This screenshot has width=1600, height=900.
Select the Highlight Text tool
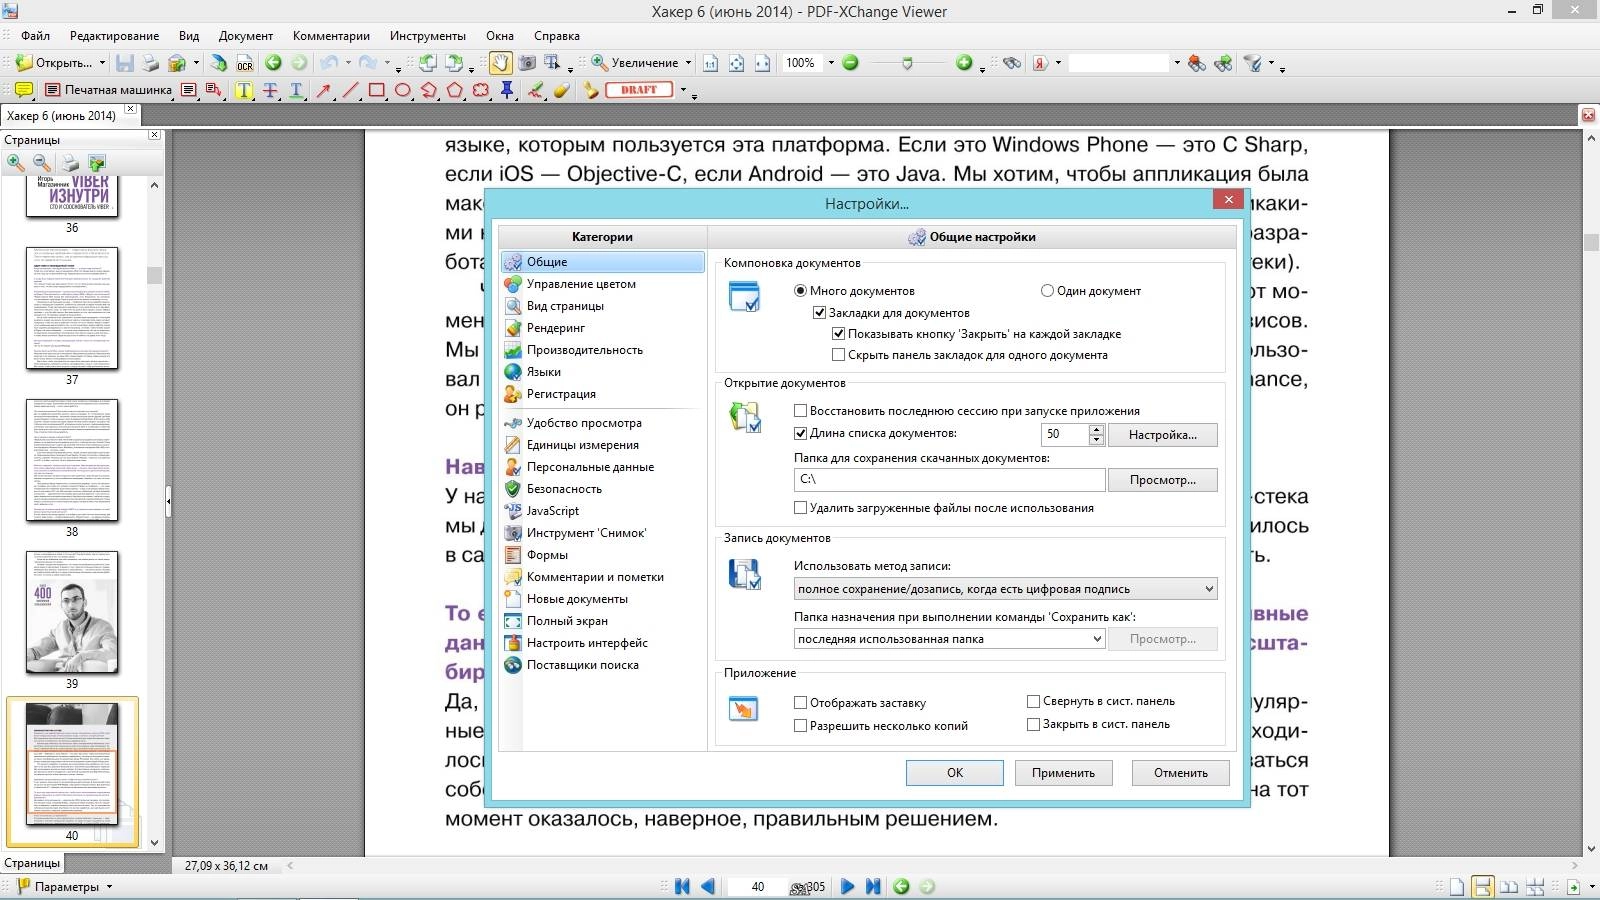(x=243, y=90)
